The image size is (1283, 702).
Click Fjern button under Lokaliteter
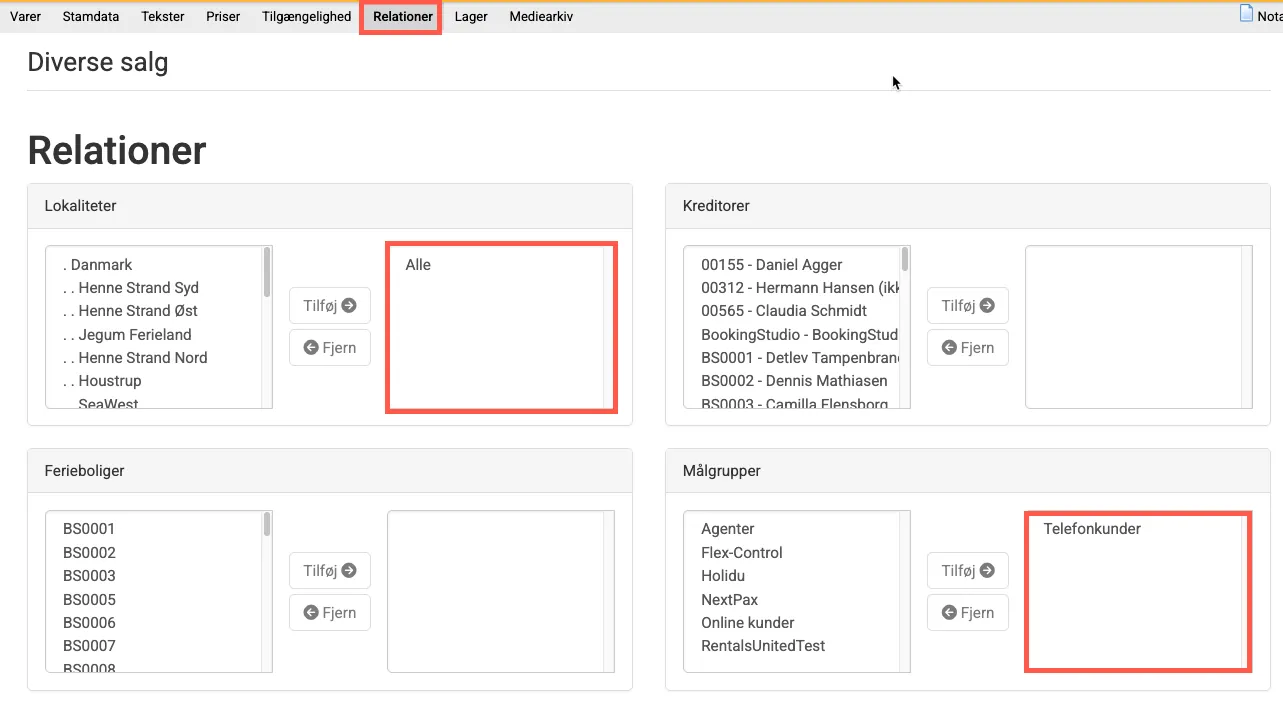click(x=330, y=348)
